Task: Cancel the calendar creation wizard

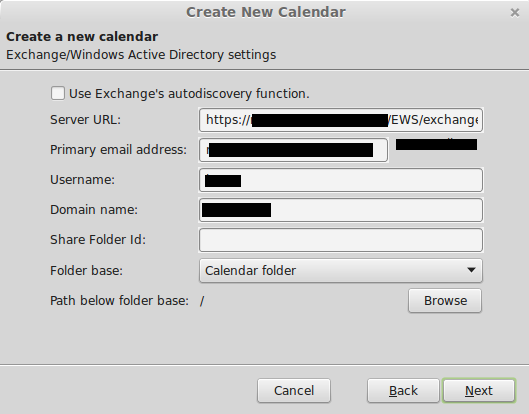Action: pos(294,391)
